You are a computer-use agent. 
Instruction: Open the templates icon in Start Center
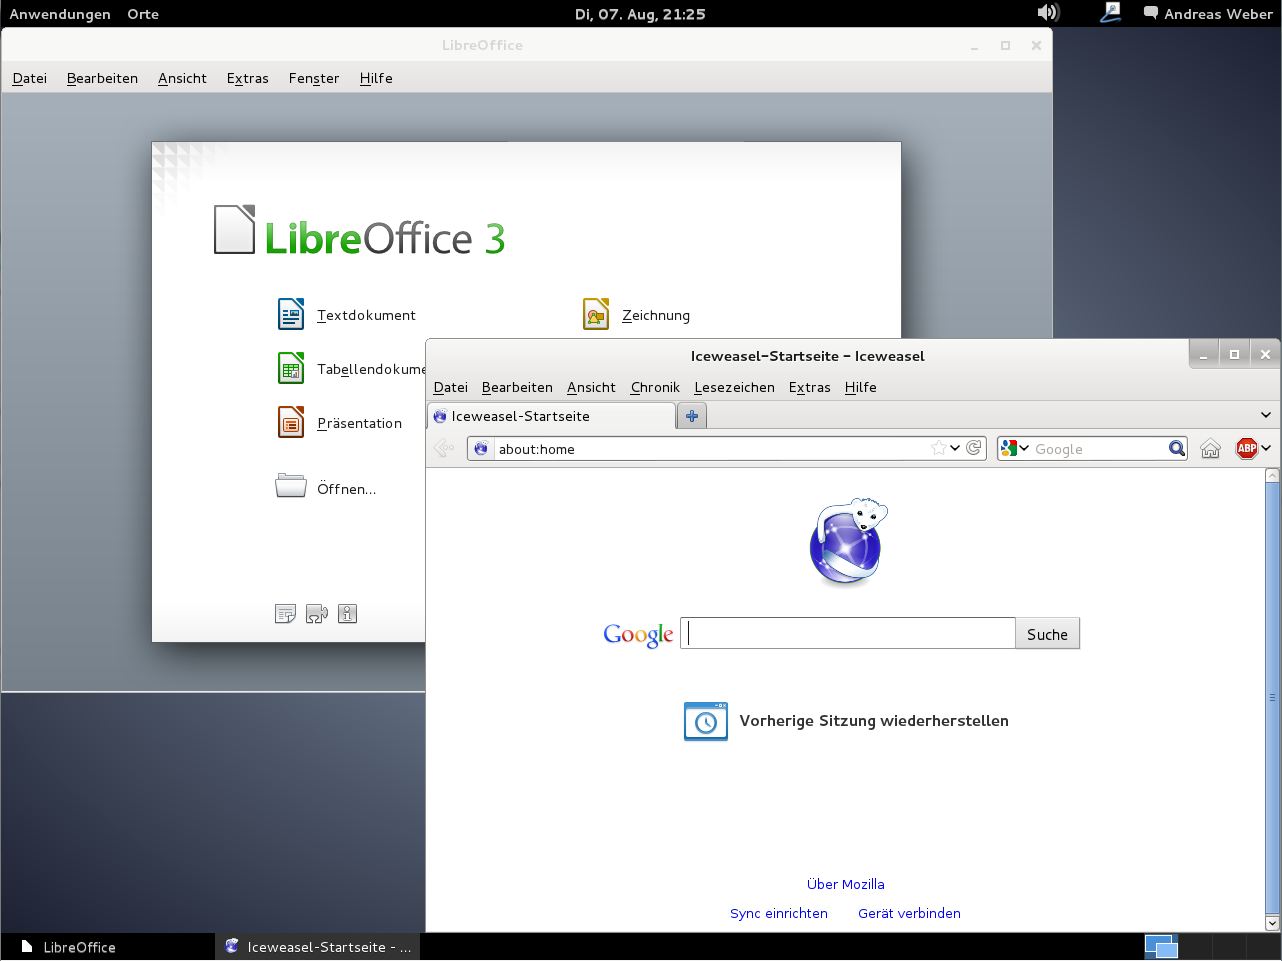point(285,614)
